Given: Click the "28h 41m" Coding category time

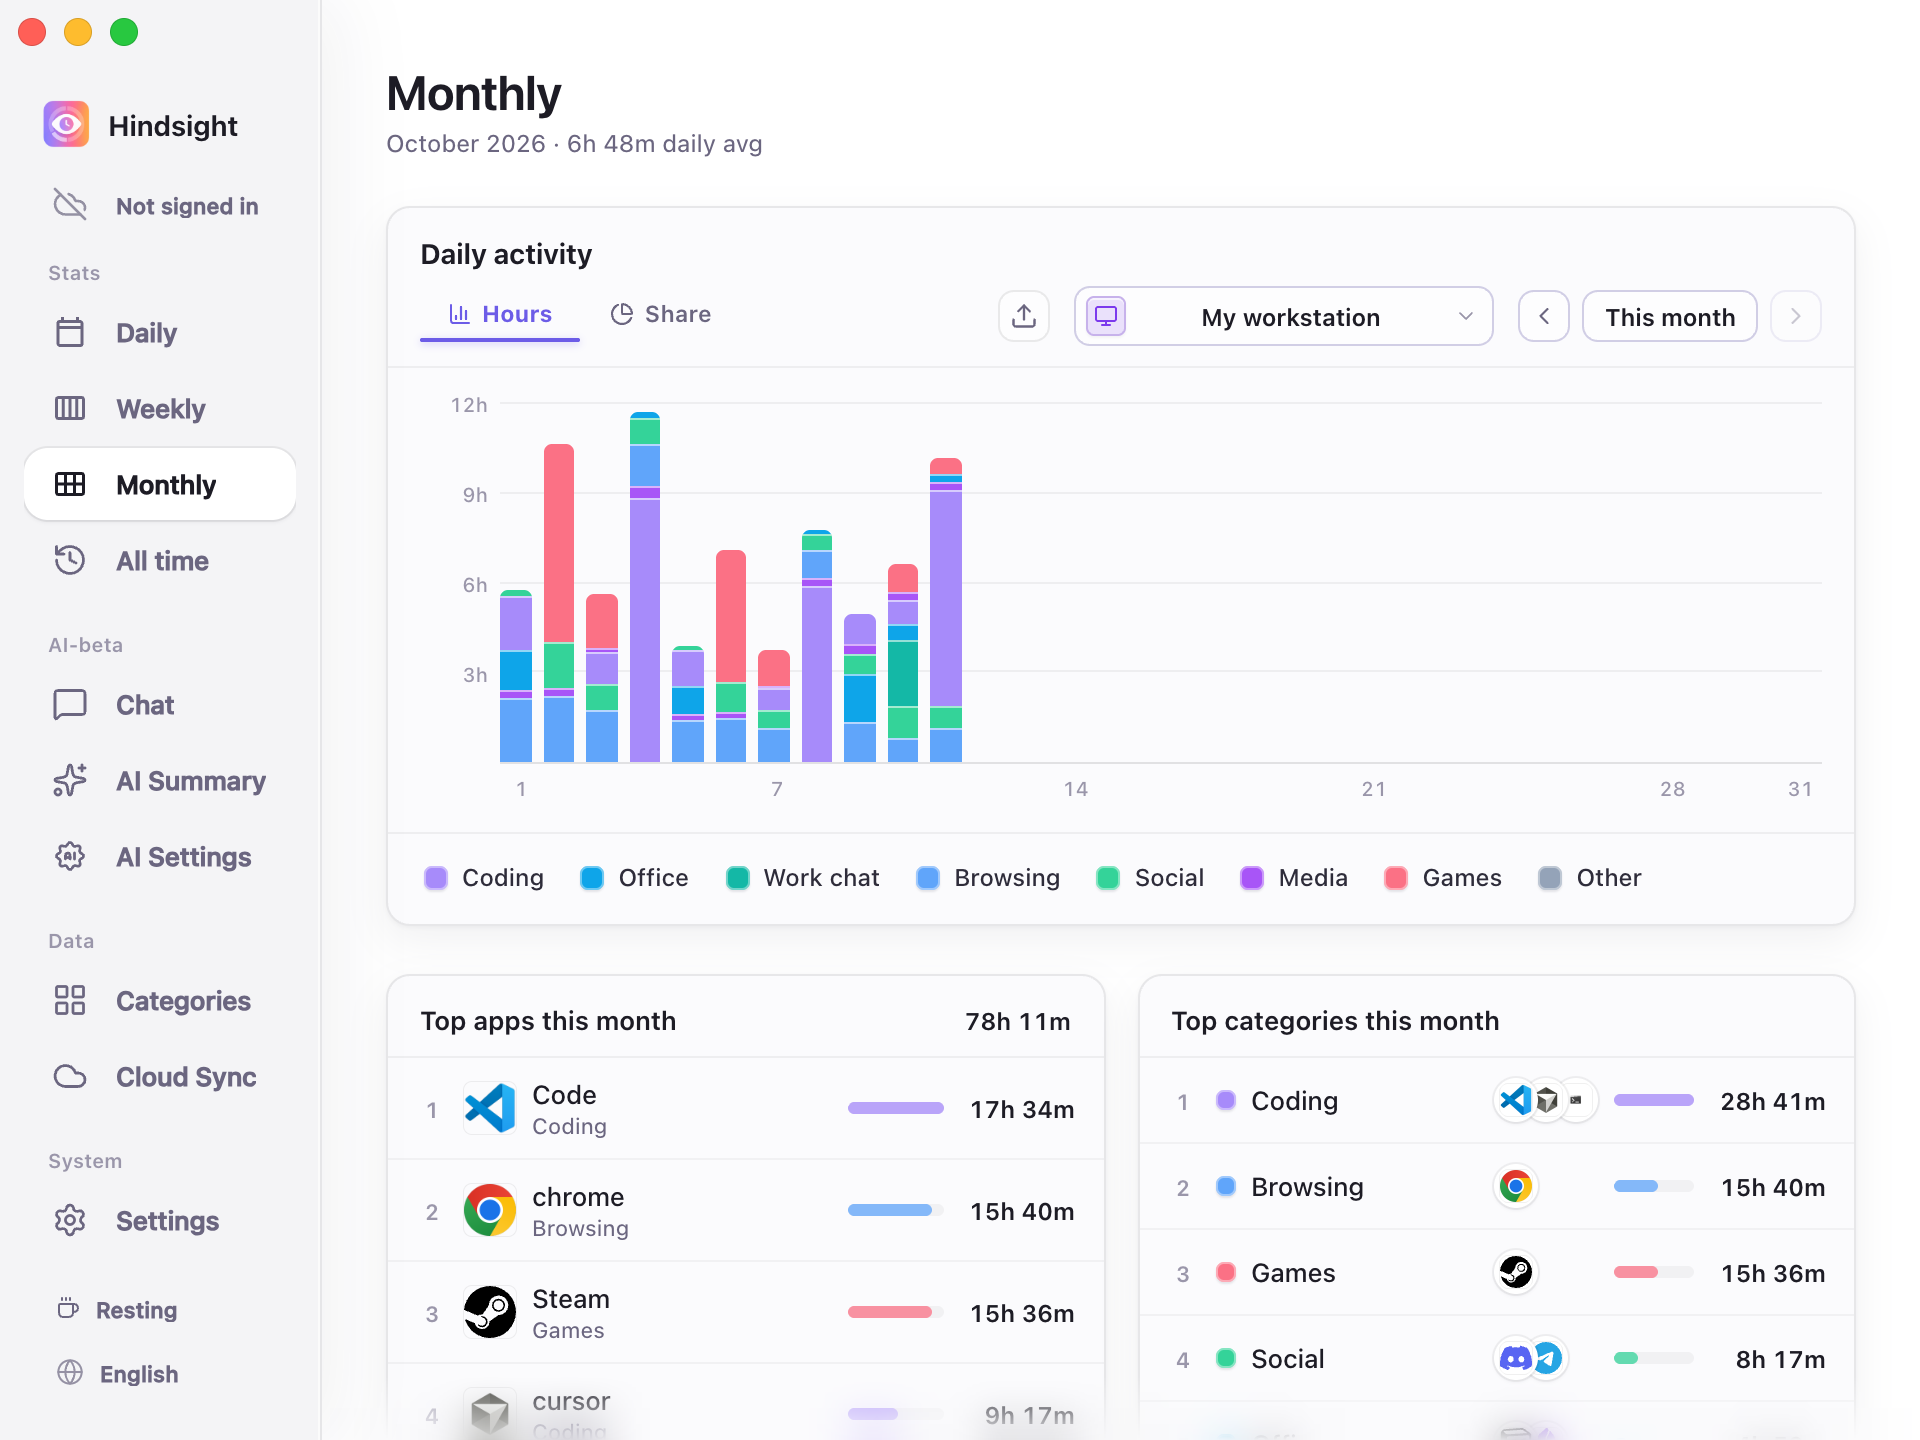Looking at the screenshot, I should tap(1773, 1101).
